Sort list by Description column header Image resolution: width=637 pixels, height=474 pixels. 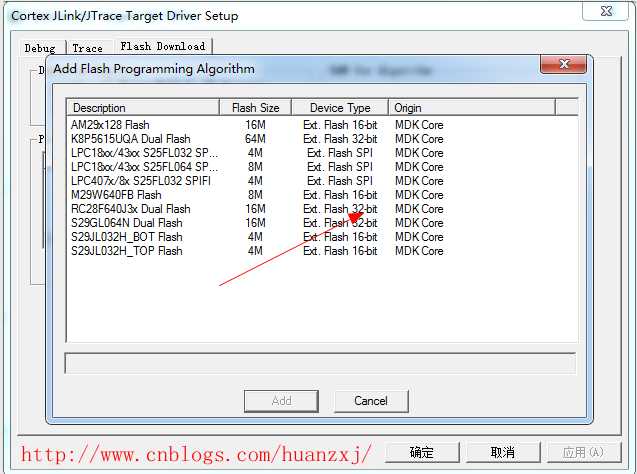[x=143, y=108]
